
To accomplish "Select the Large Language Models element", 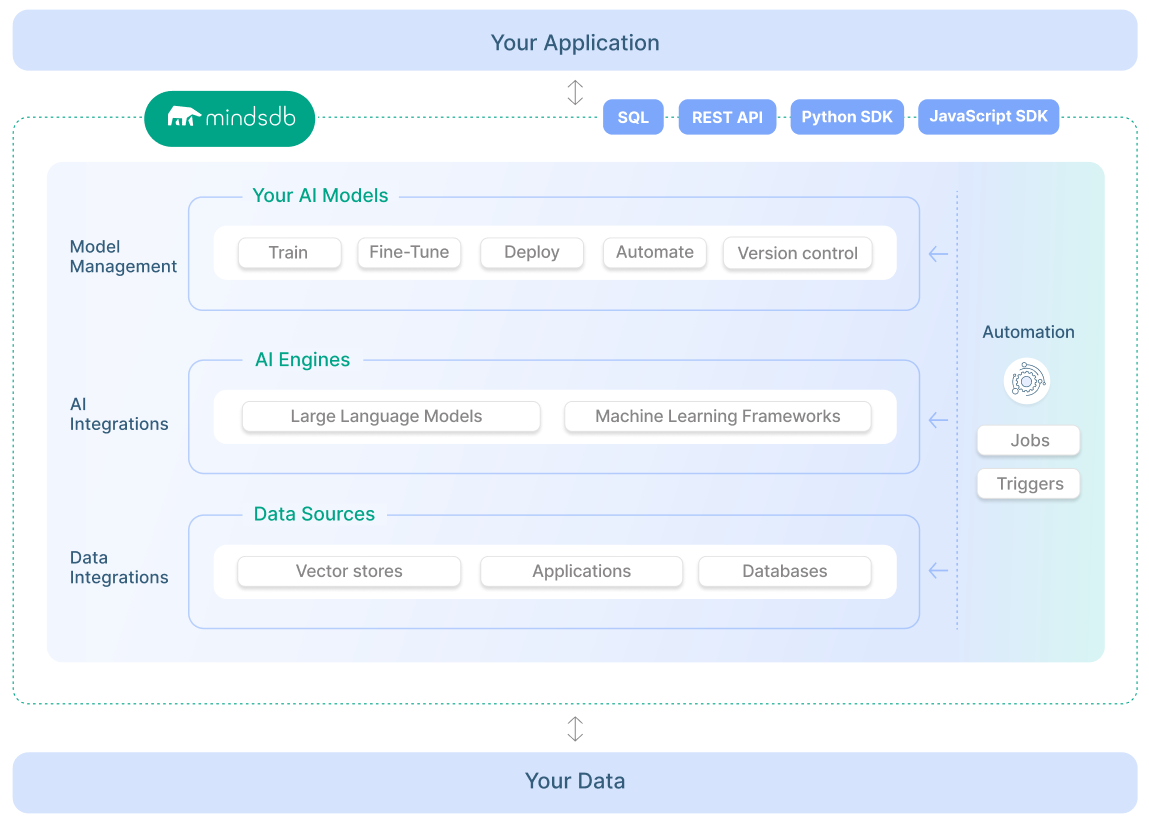I will pos(390,416).
